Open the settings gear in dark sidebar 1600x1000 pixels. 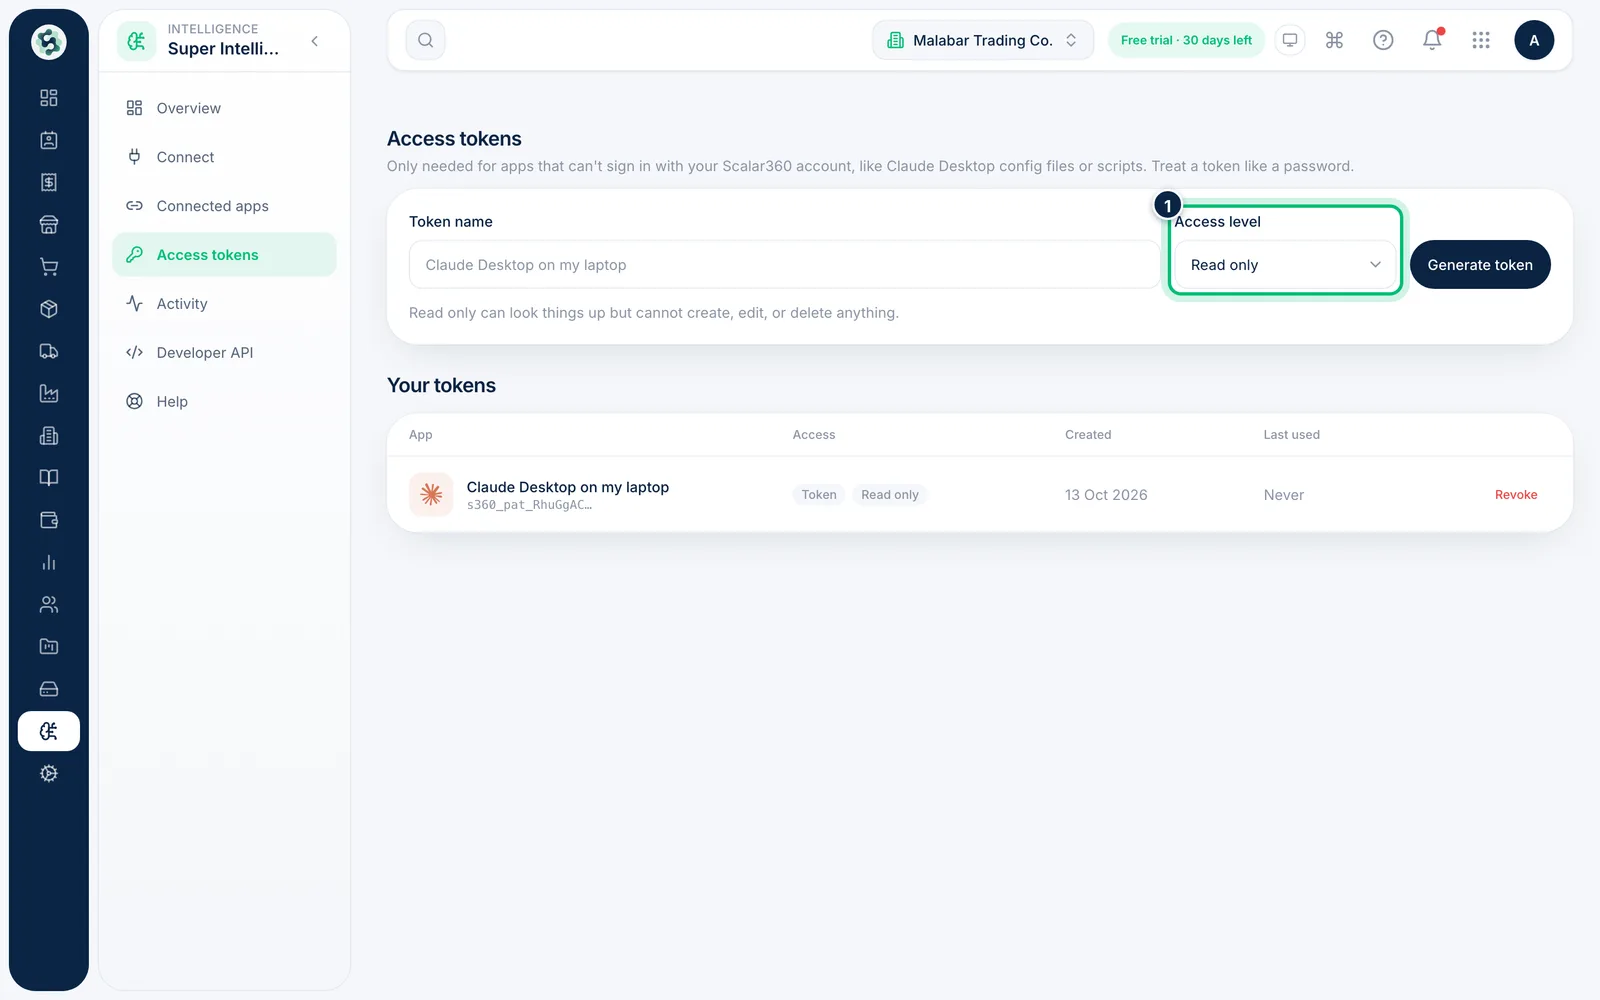pyautogui.click(x=48, y=773)
